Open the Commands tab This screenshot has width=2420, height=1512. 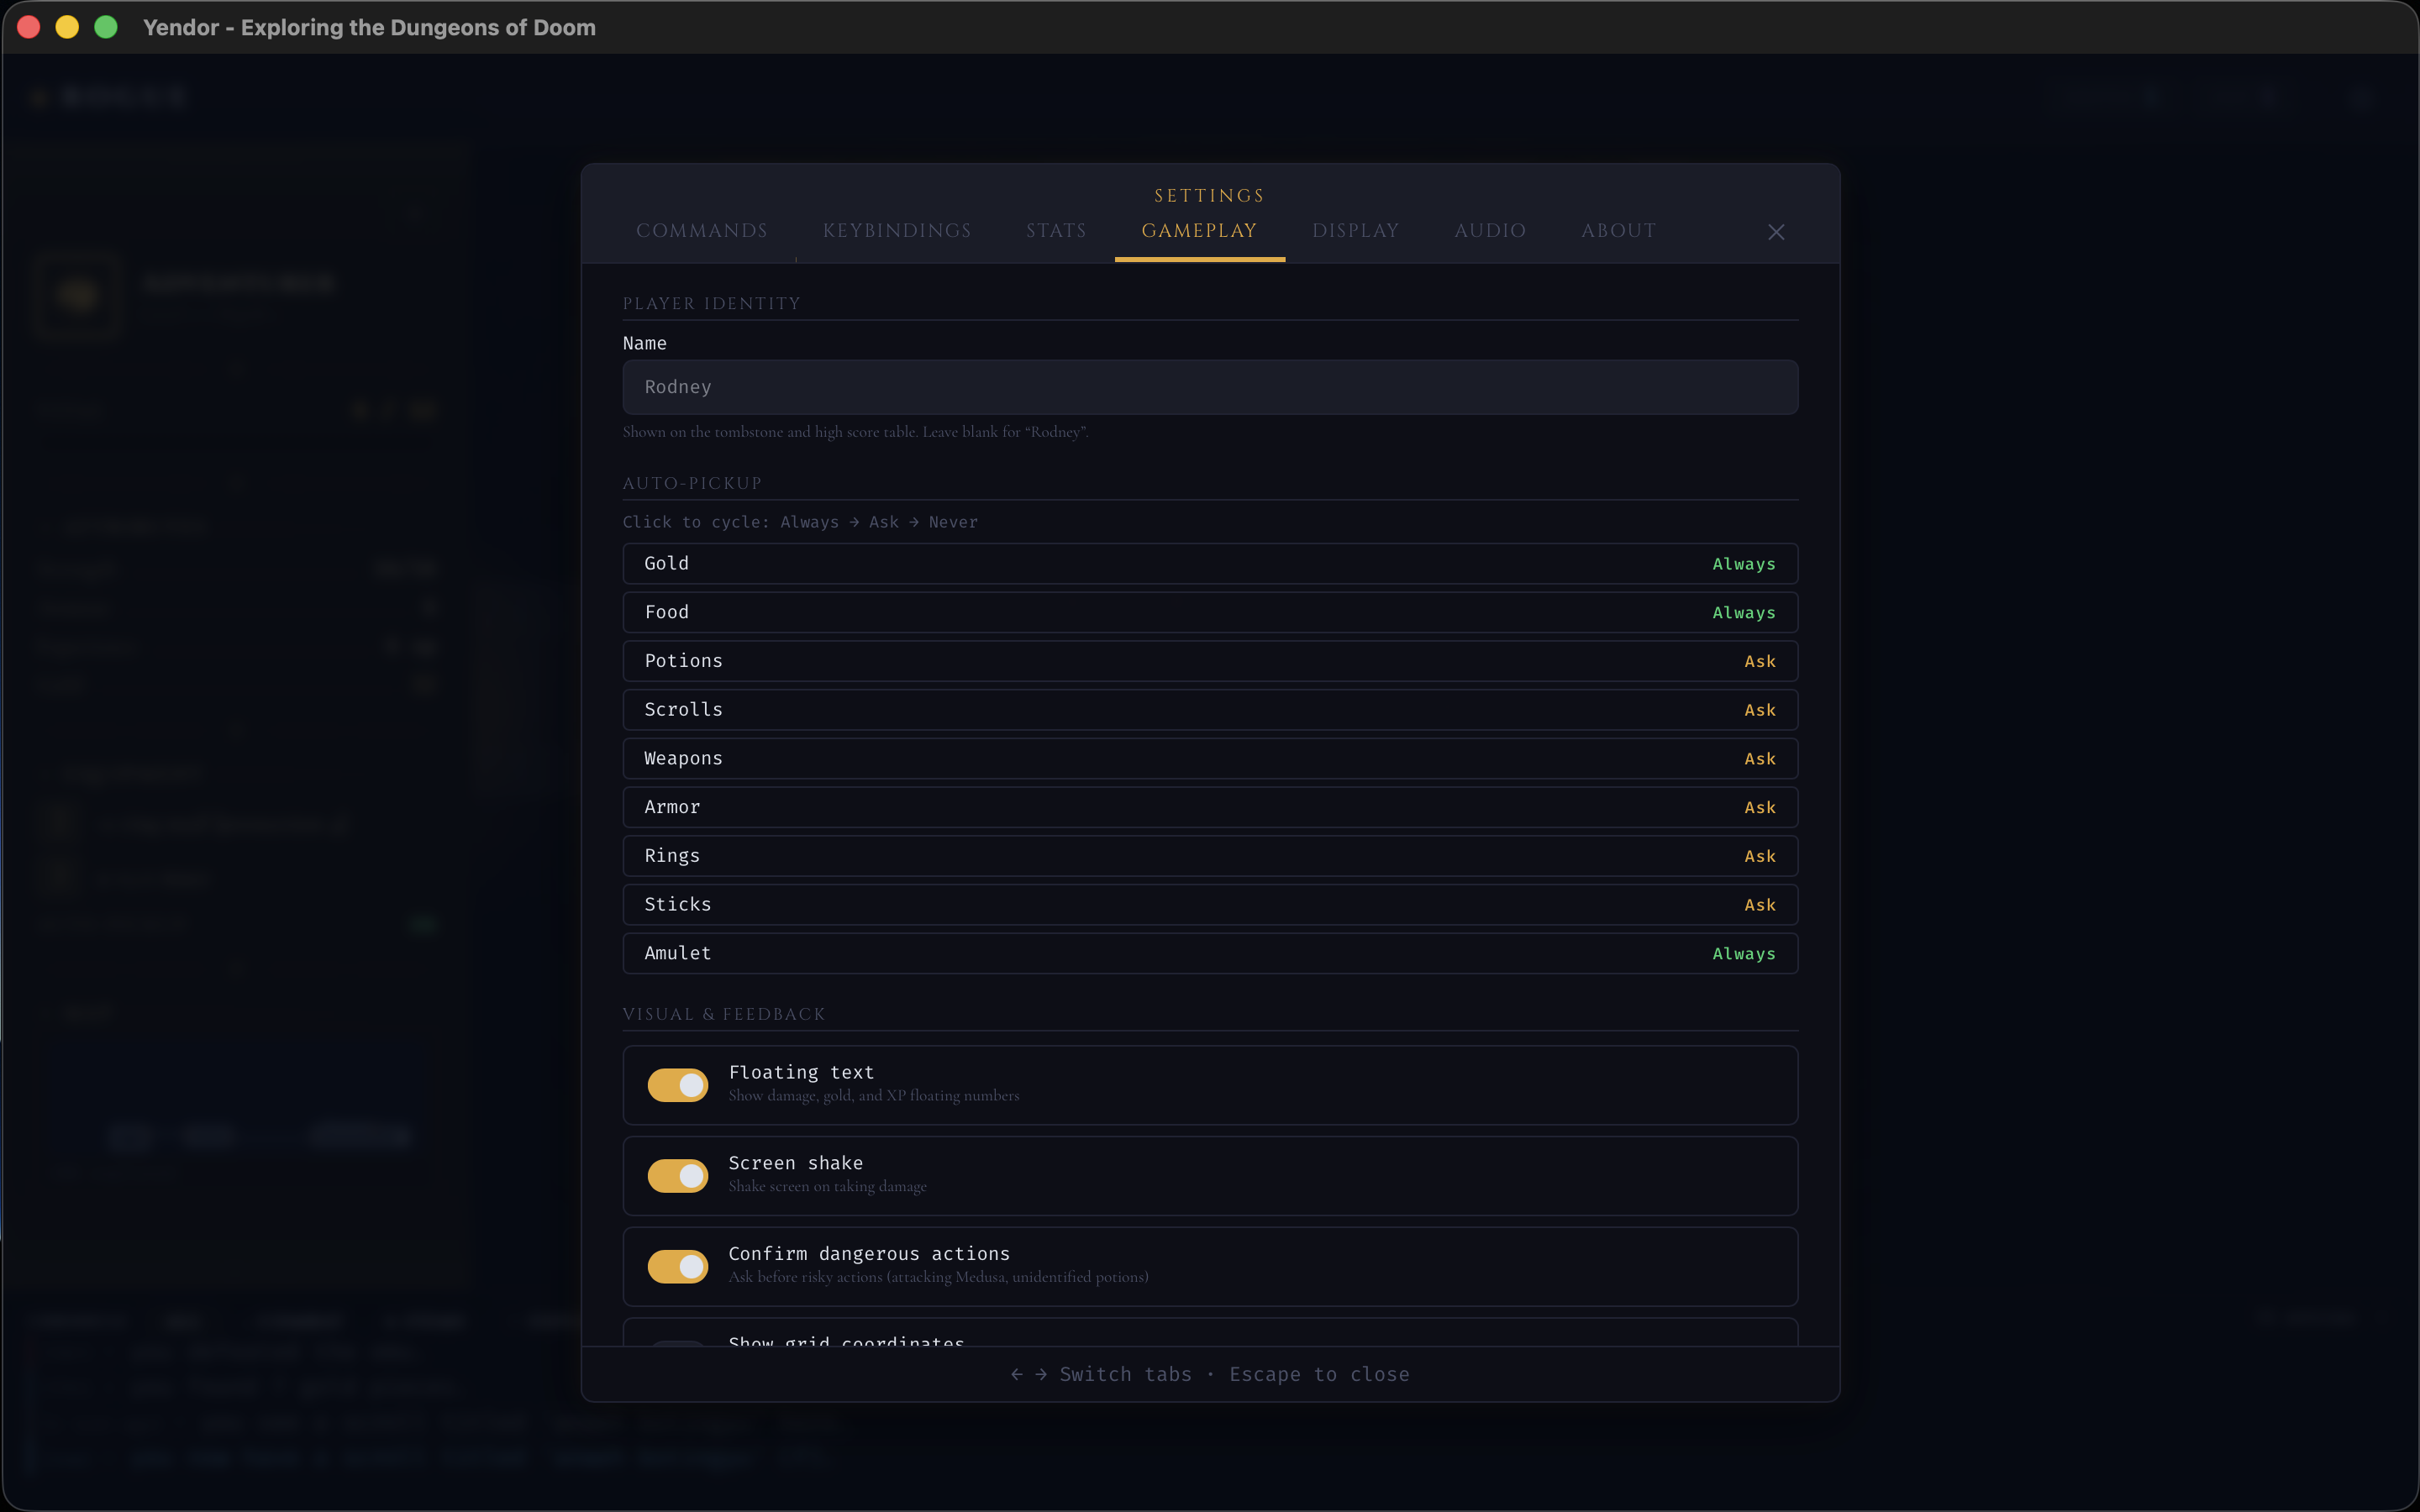[701, 230]
